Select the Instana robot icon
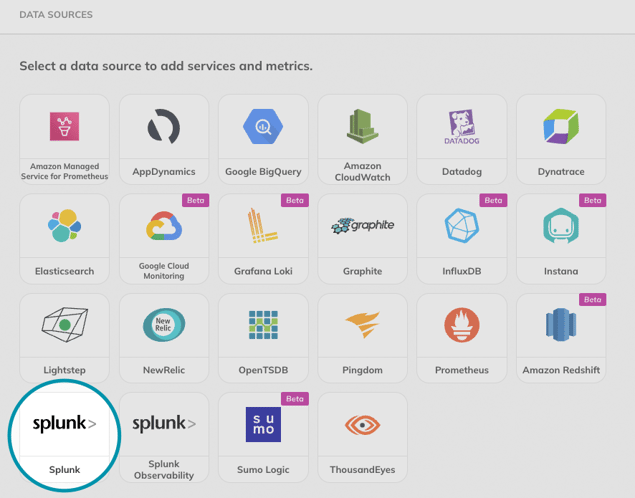The image size is (635, 498). (x=561, y=226)
